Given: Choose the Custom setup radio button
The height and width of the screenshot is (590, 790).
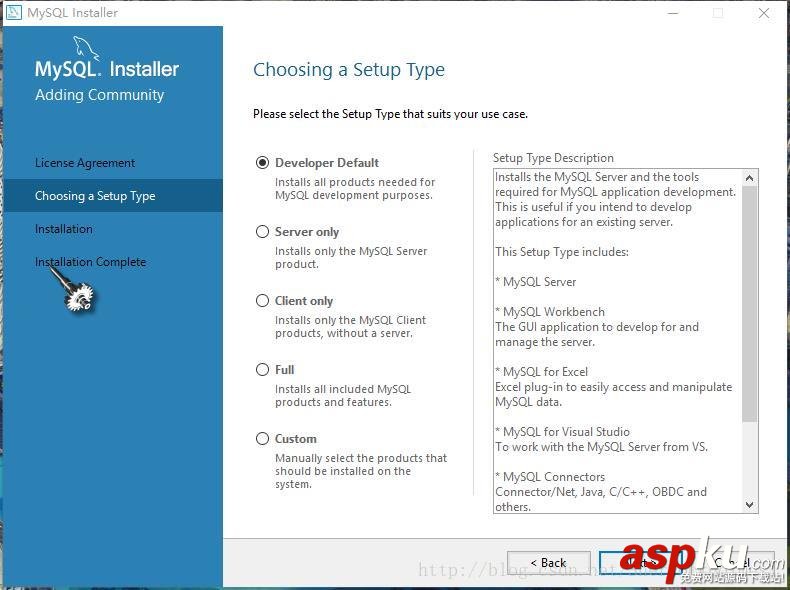Looking at the screenshot, I should point(262,439).
